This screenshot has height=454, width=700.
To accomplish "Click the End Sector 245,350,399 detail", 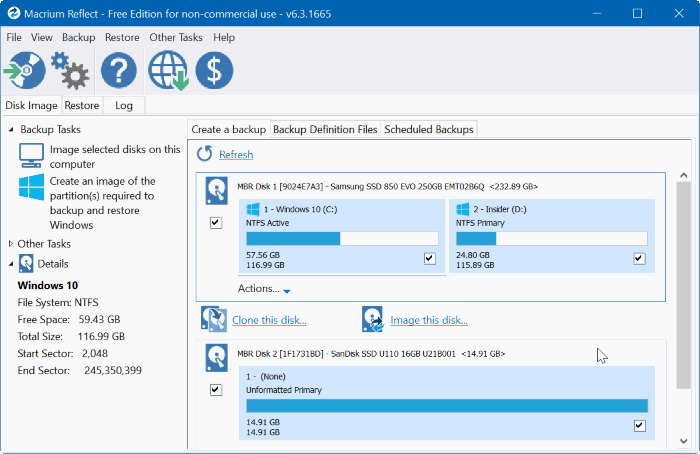I will tap(79, 371).
